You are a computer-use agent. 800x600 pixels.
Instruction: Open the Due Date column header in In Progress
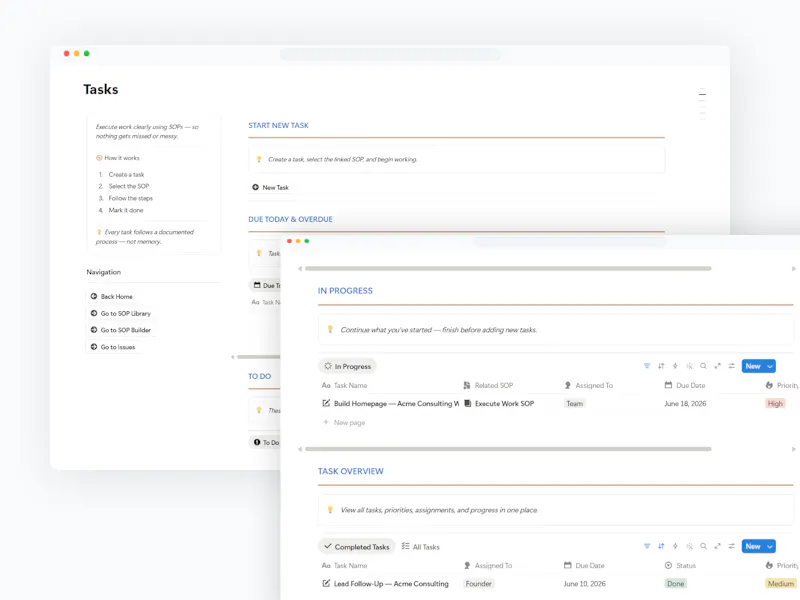coord(685,385)
